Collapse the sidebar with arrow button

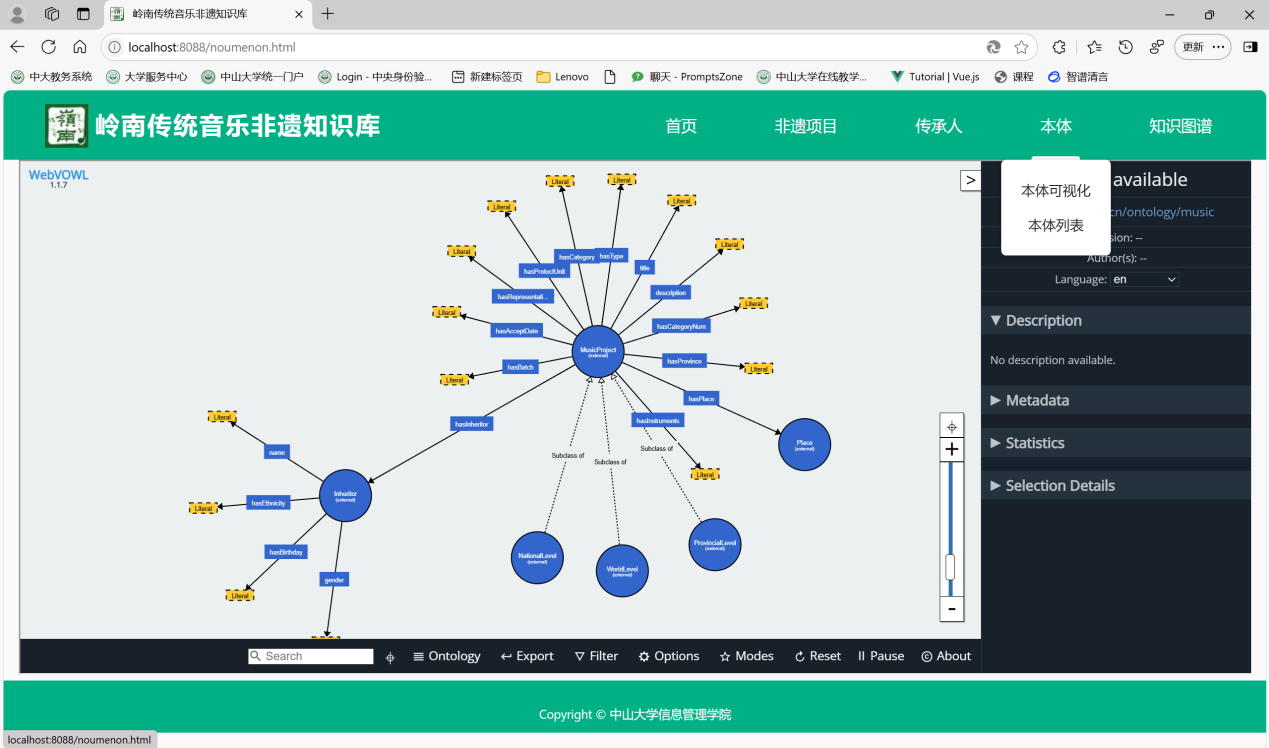coord(970,180)
